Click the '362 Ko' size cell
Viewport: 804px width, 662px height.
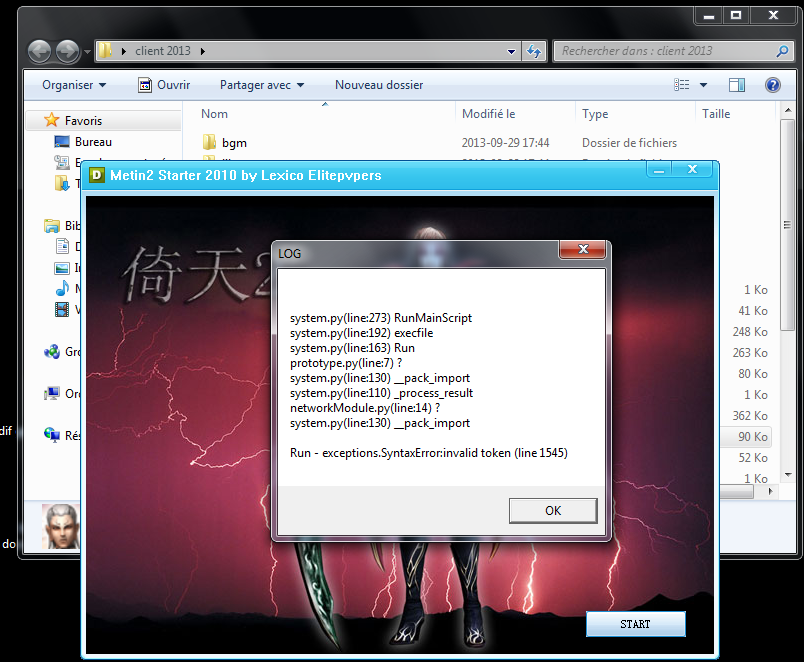pyautogui.click(x=750, y=416)
